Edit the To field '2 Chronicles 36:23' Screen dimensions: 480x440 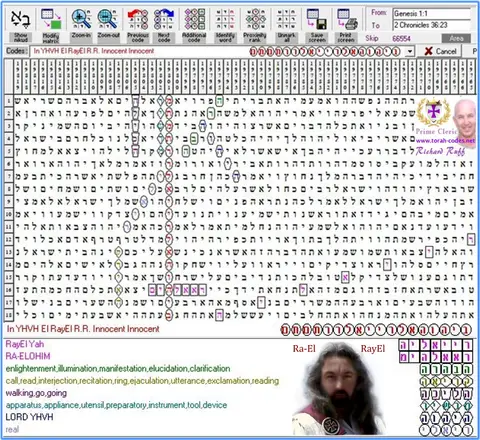click(x=431, y=25)
